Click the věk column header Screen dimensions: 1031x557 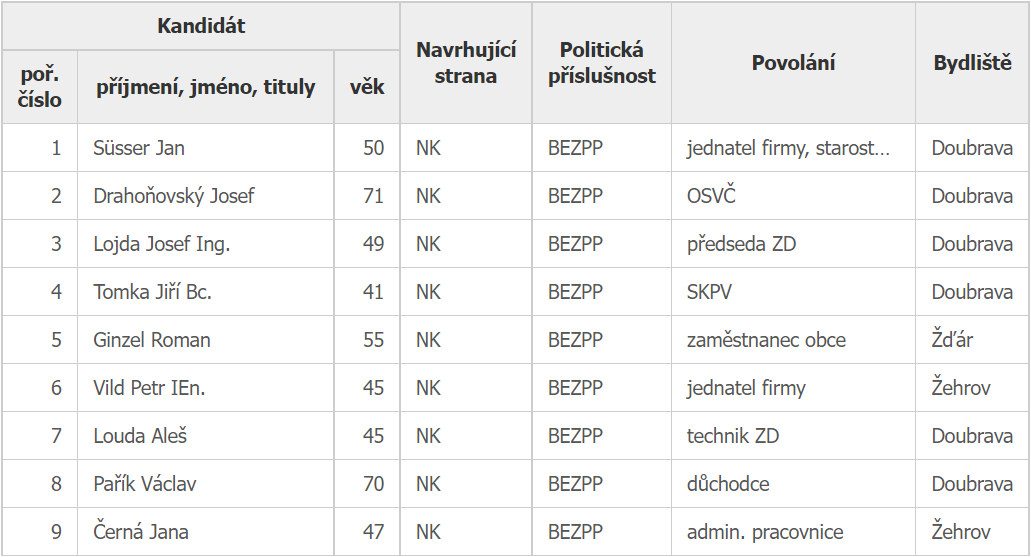(x=367, y=87)
